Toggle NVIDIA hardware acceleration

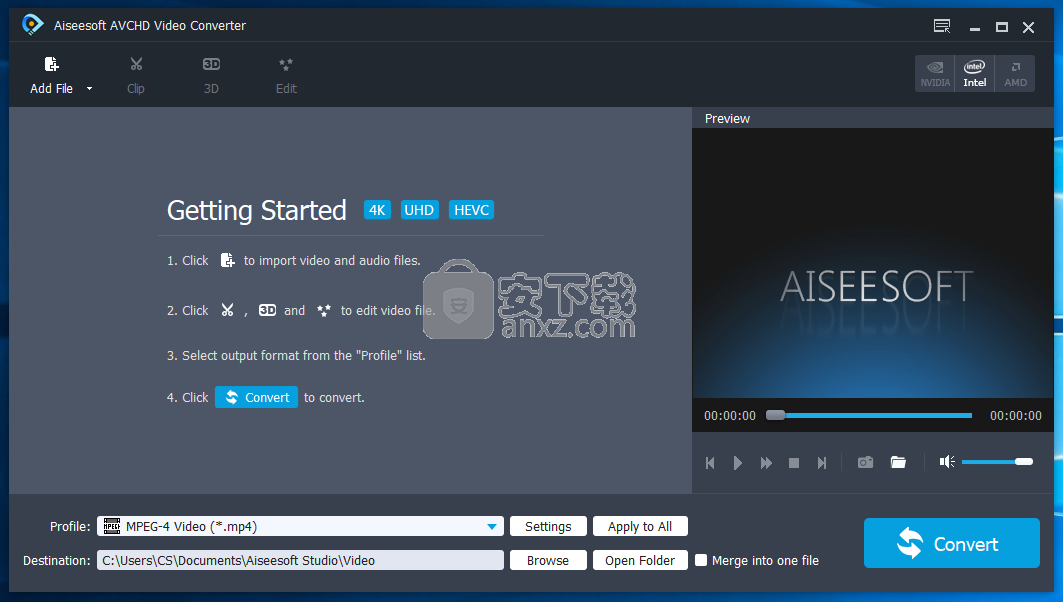(935, 73)
